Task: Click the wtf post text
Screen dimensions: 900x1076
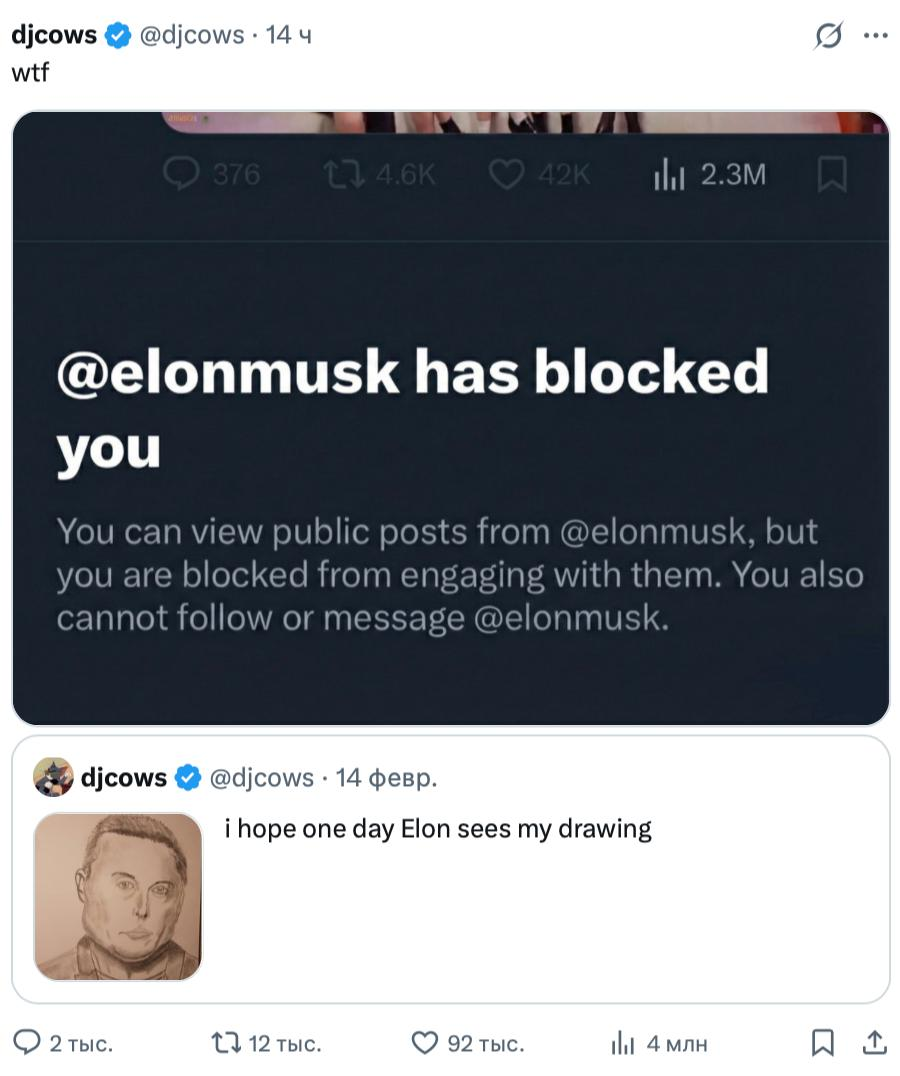Action: pos(29,72)
